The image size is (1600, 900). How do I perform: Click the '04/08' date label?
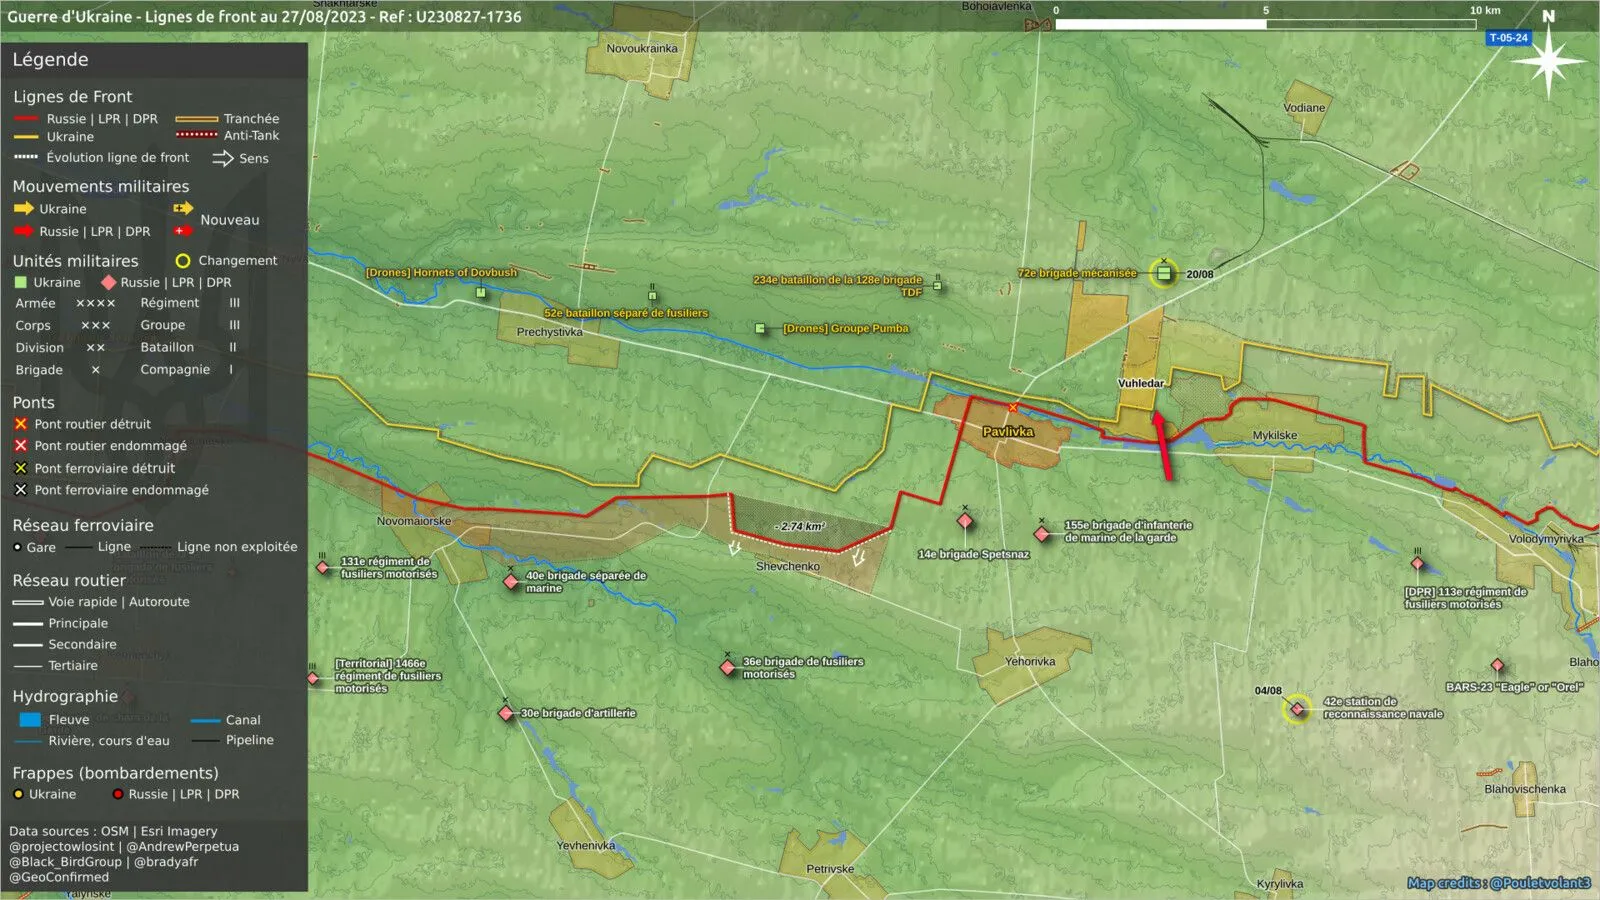(x=1268, y=691)
